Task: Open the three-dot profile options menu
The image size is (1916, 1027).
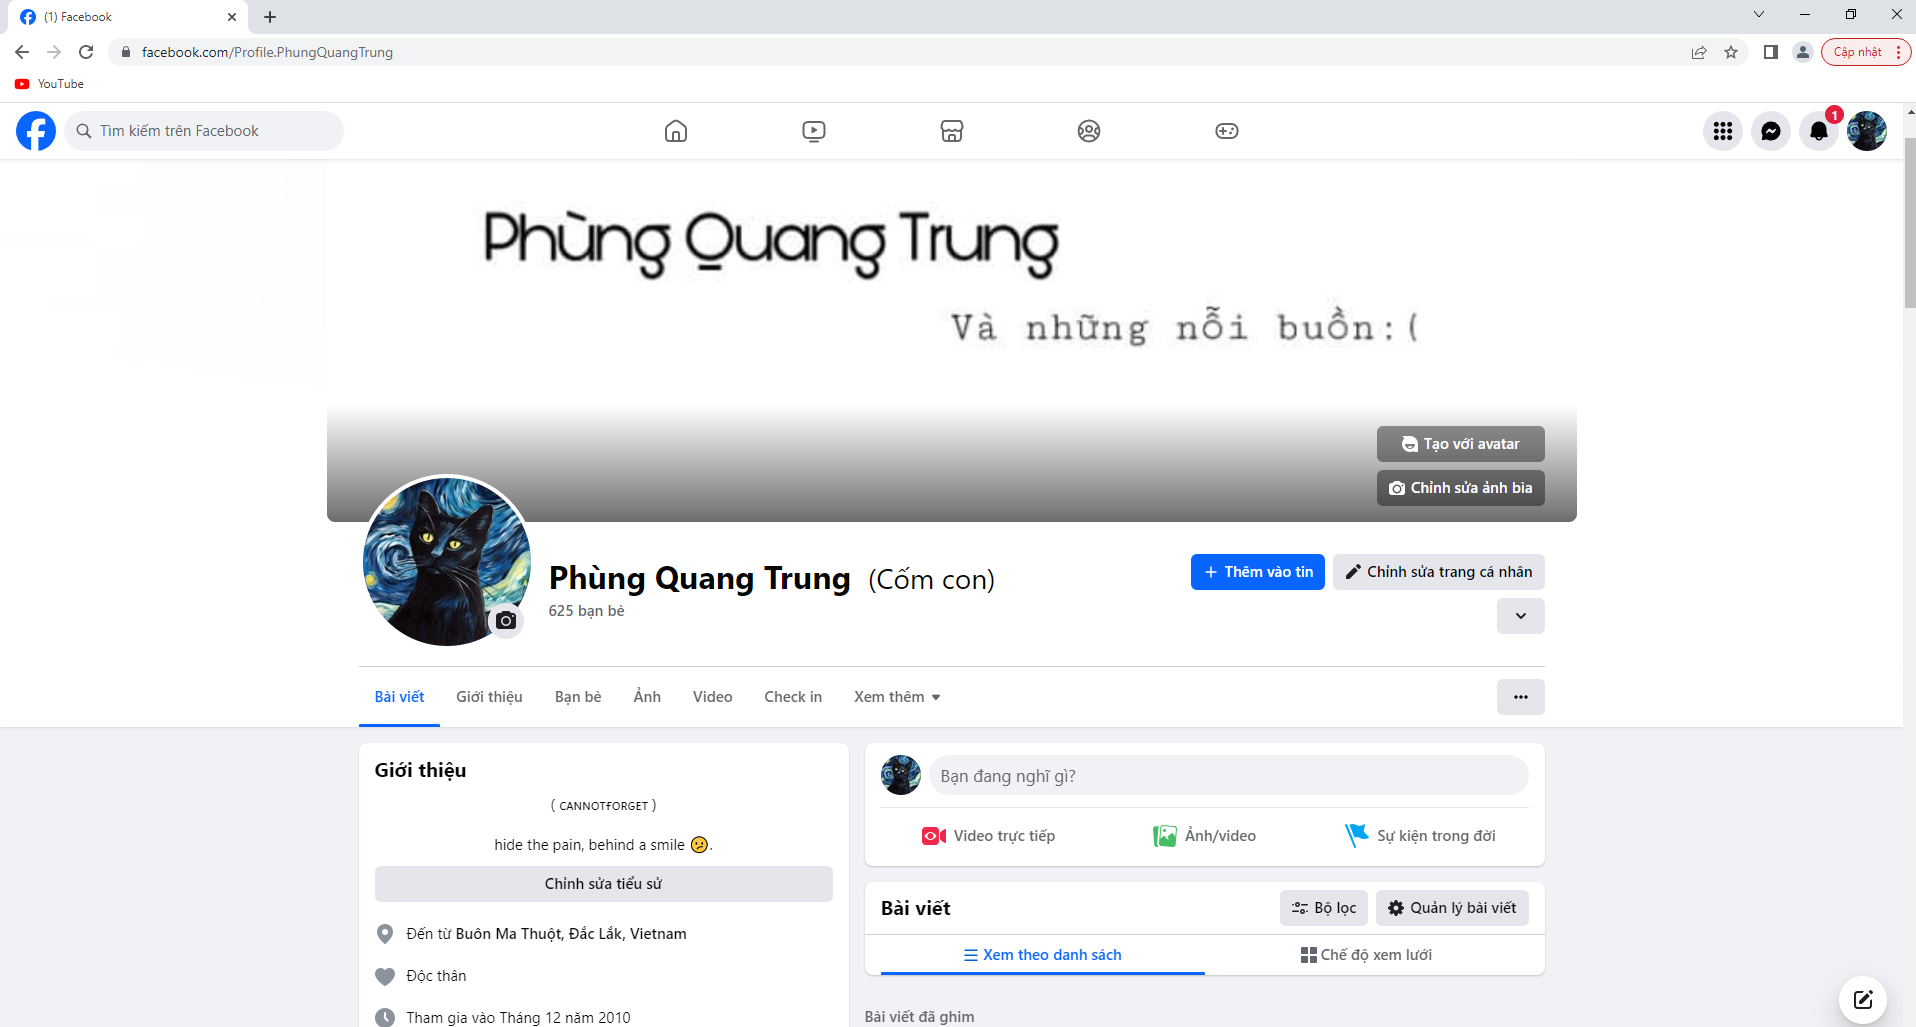Action: click(1521, 697)
